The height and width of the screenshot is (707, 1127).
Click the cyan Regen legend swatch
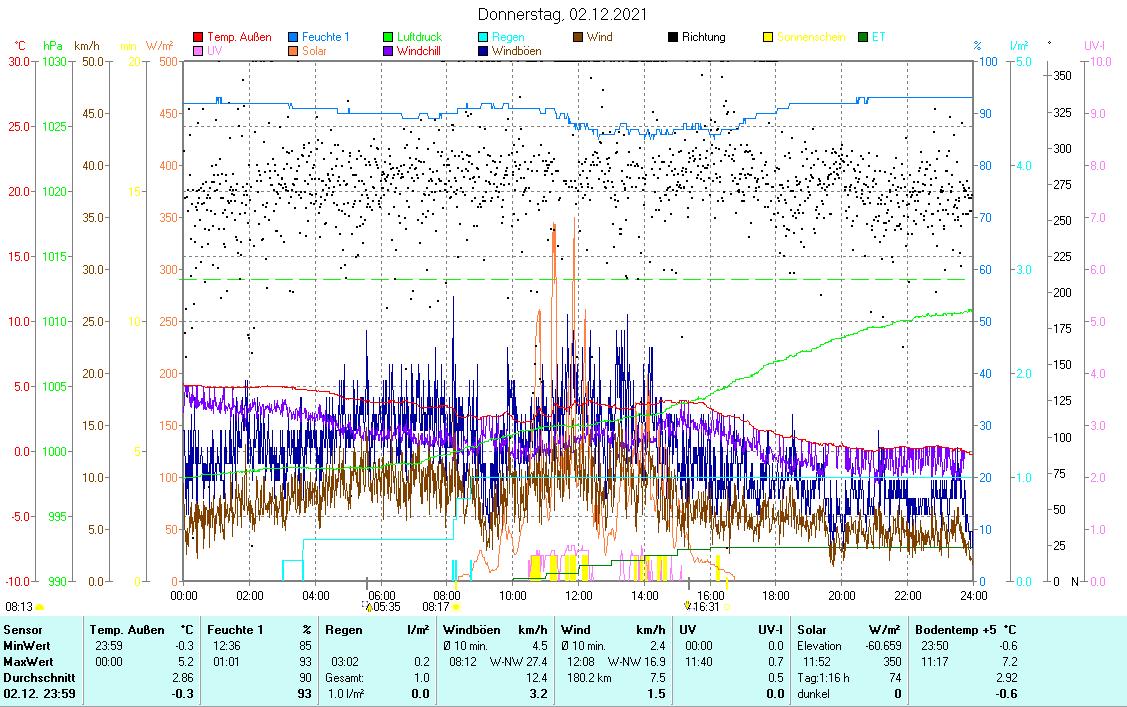point(484,37)
